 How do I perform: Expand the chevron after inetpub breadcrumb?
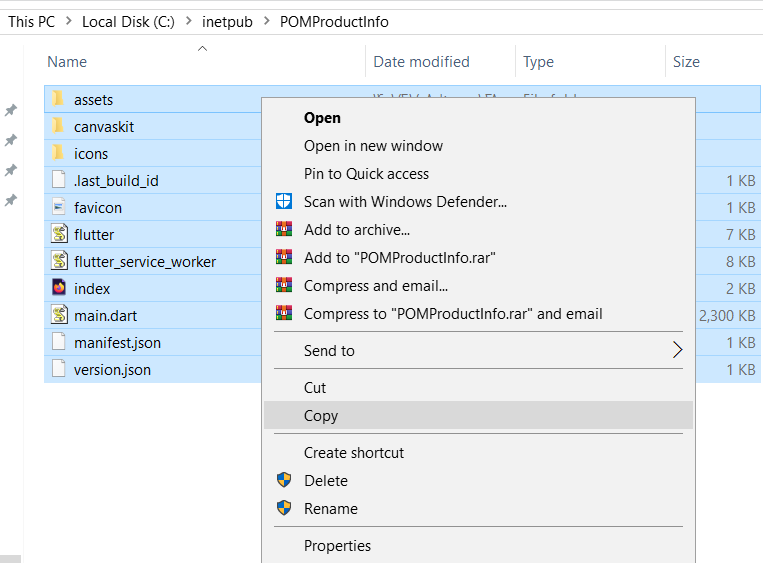tap(267, 21)
